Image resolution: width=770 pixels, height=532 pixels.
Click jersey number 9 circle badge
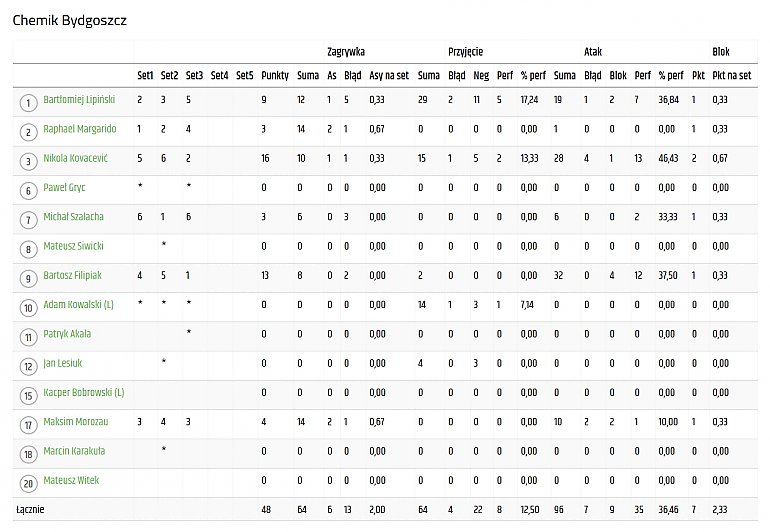[28, 279]
